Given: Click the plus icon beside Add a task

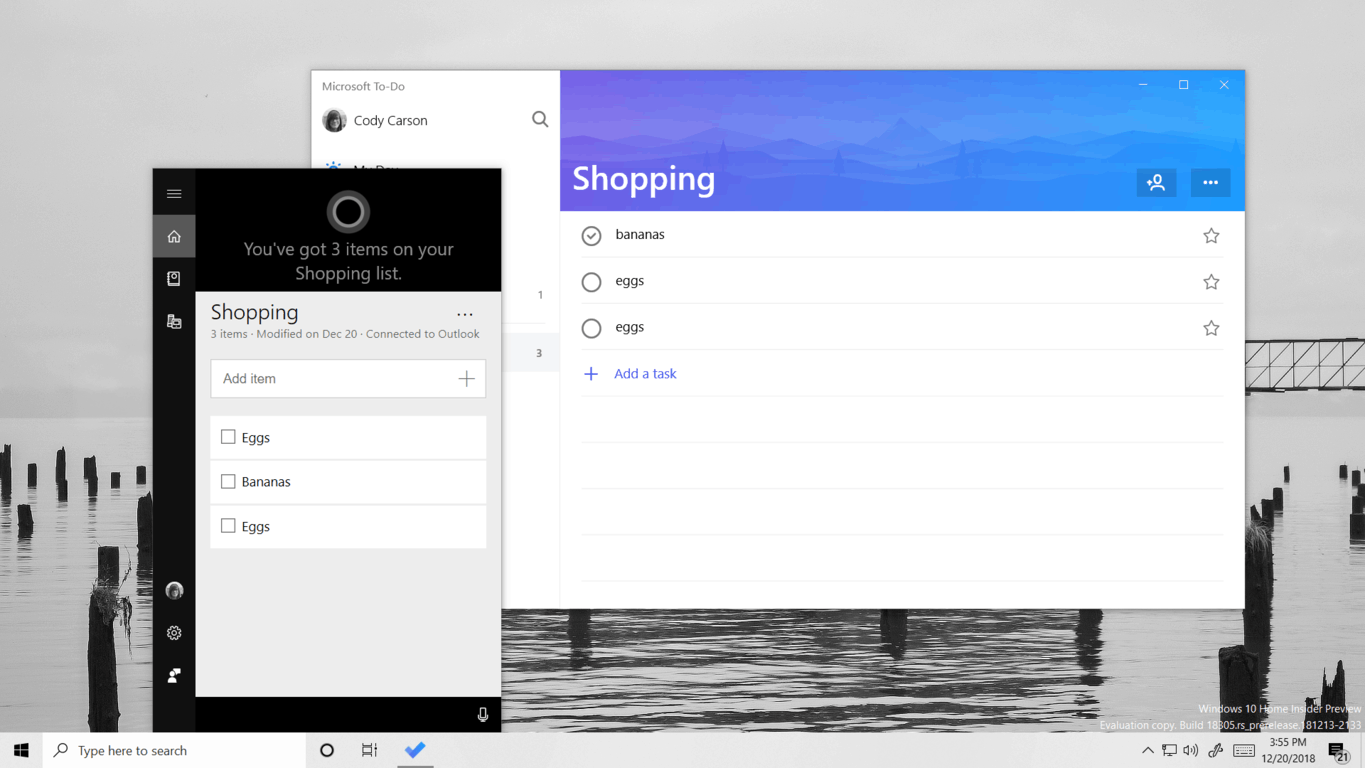Looking at the screenshot, I should 591,374.
